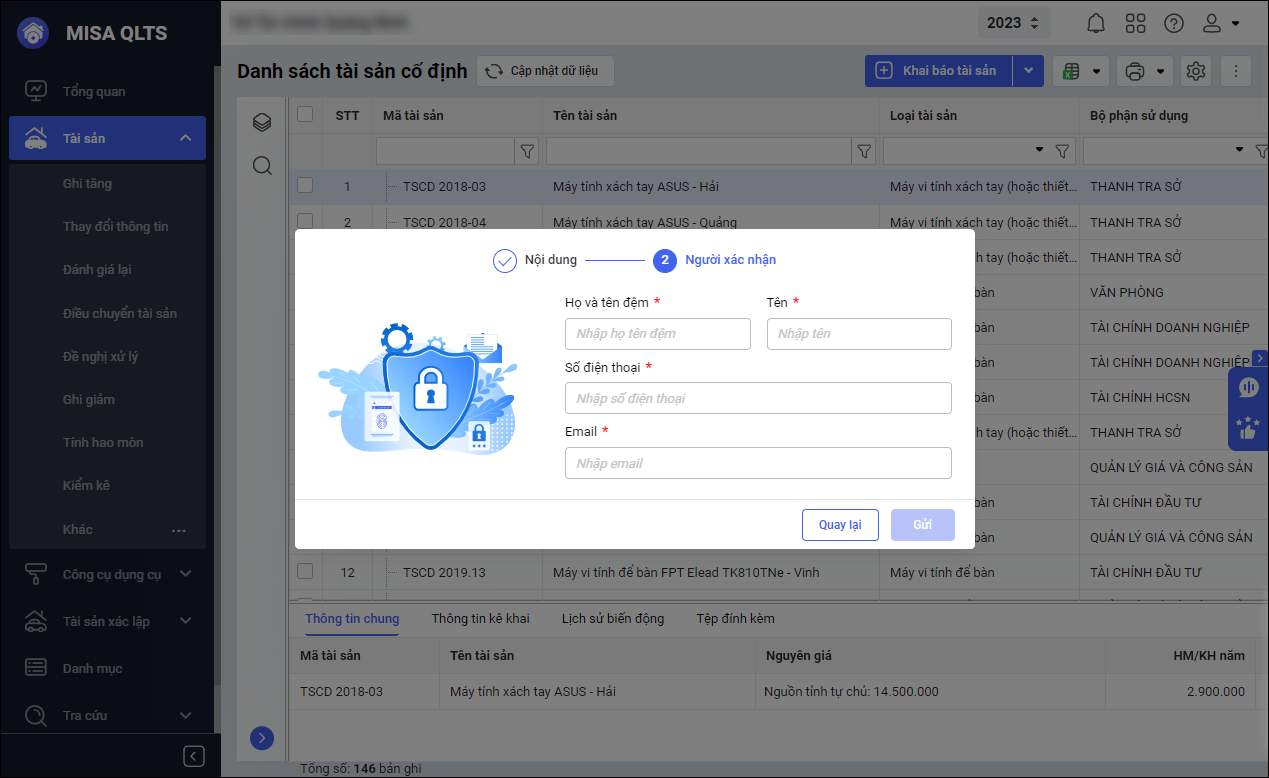Click the help question mark icon
This screenshot has width=1269, height=778.
pos(1174,23)
